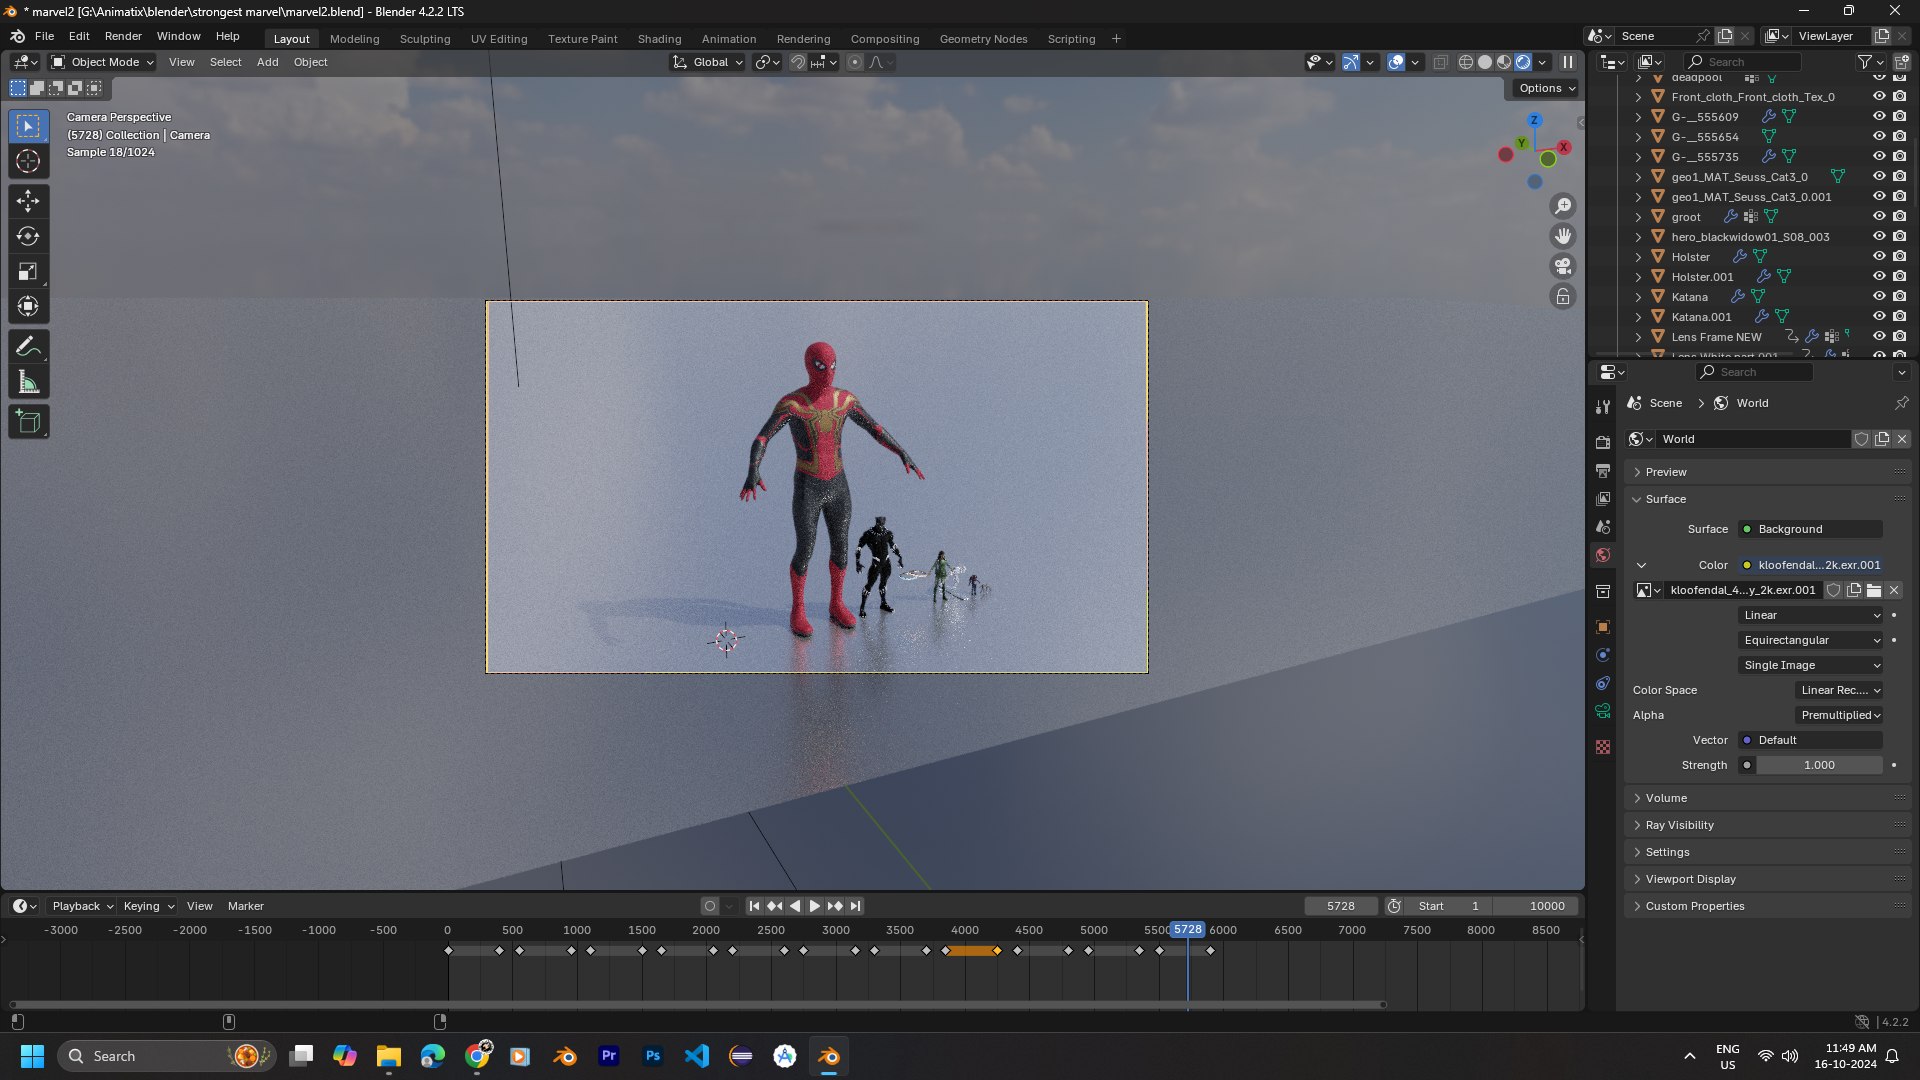Disable render for Holster object
The image size is (1920, 1080).
click(x=1899, y=256)
